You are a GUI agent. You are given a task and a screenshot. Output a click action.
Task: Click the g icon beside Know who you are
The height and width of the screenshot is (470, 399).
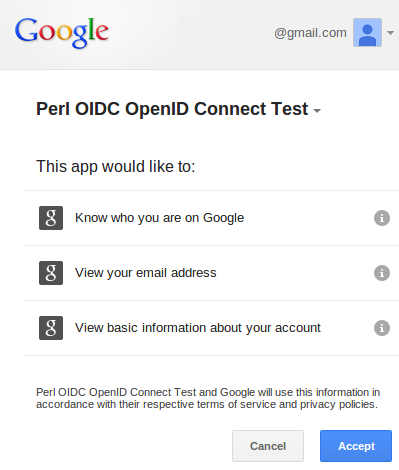pyautogui.click(x=51, y=218)
